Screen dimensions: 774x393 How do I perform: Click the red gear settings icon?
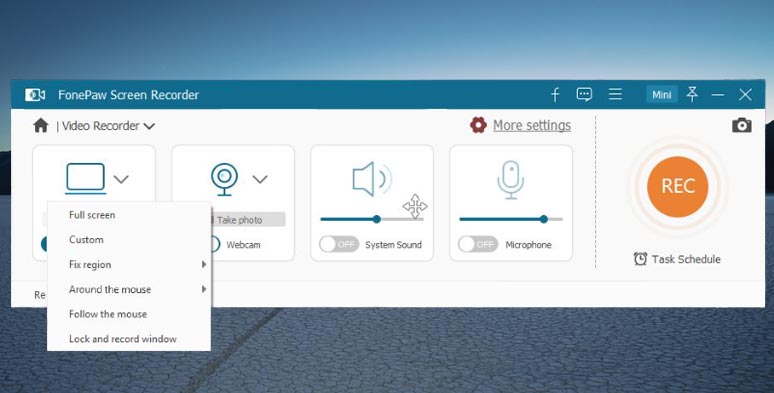point(478,125)
